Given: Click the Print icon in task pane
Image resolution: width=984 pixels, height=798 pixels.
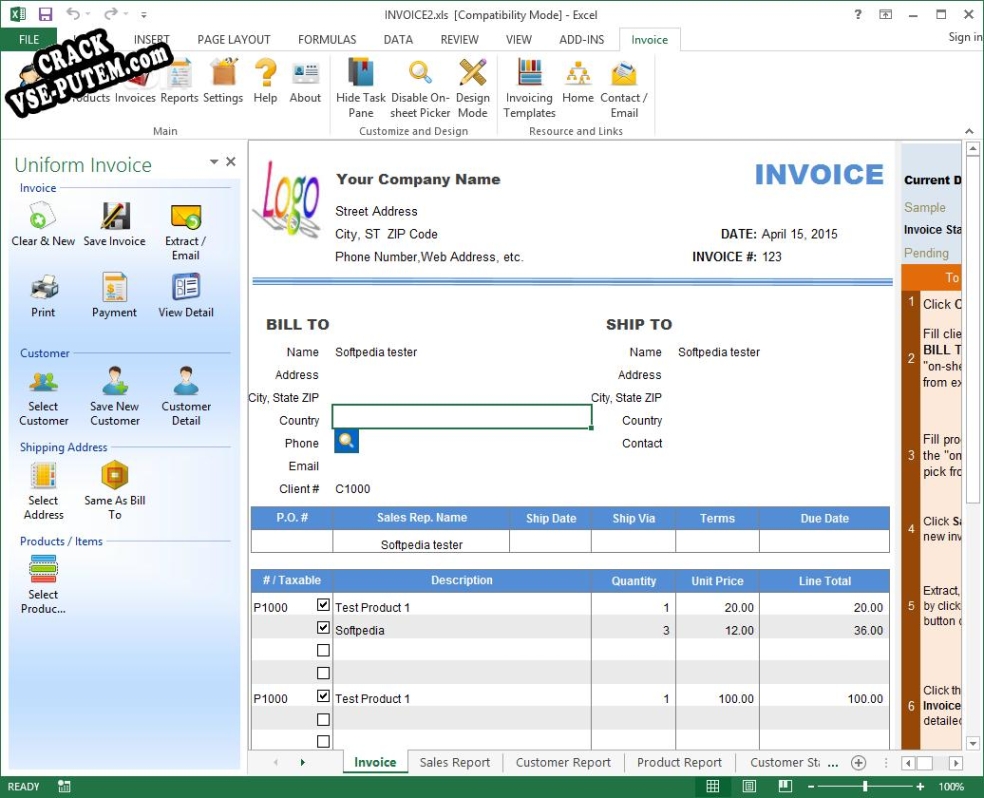Looking at the screenshot, I should coord(44,288).
